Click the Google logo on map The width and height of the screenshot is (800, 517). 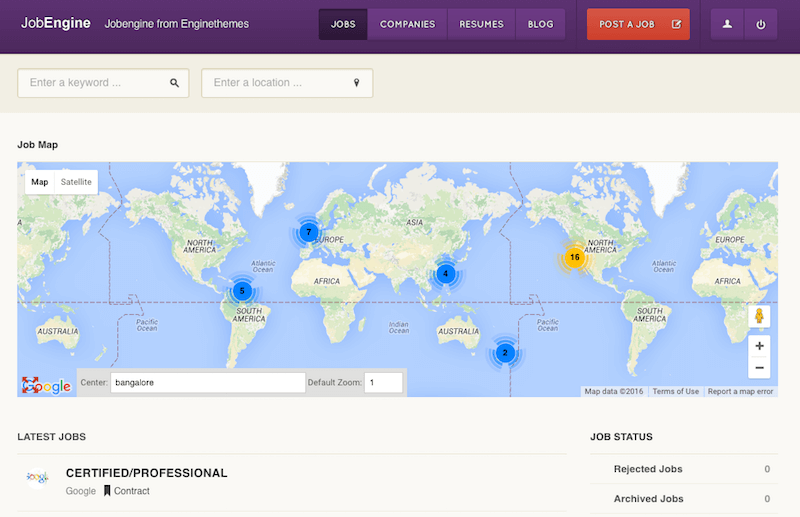(x=46, y=386)
